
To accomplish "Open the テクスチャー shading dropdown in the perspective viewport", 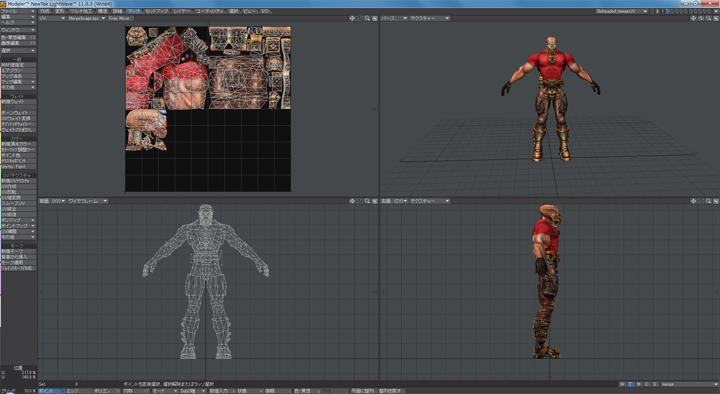I will pyautogui.click(x=430, y=18).
